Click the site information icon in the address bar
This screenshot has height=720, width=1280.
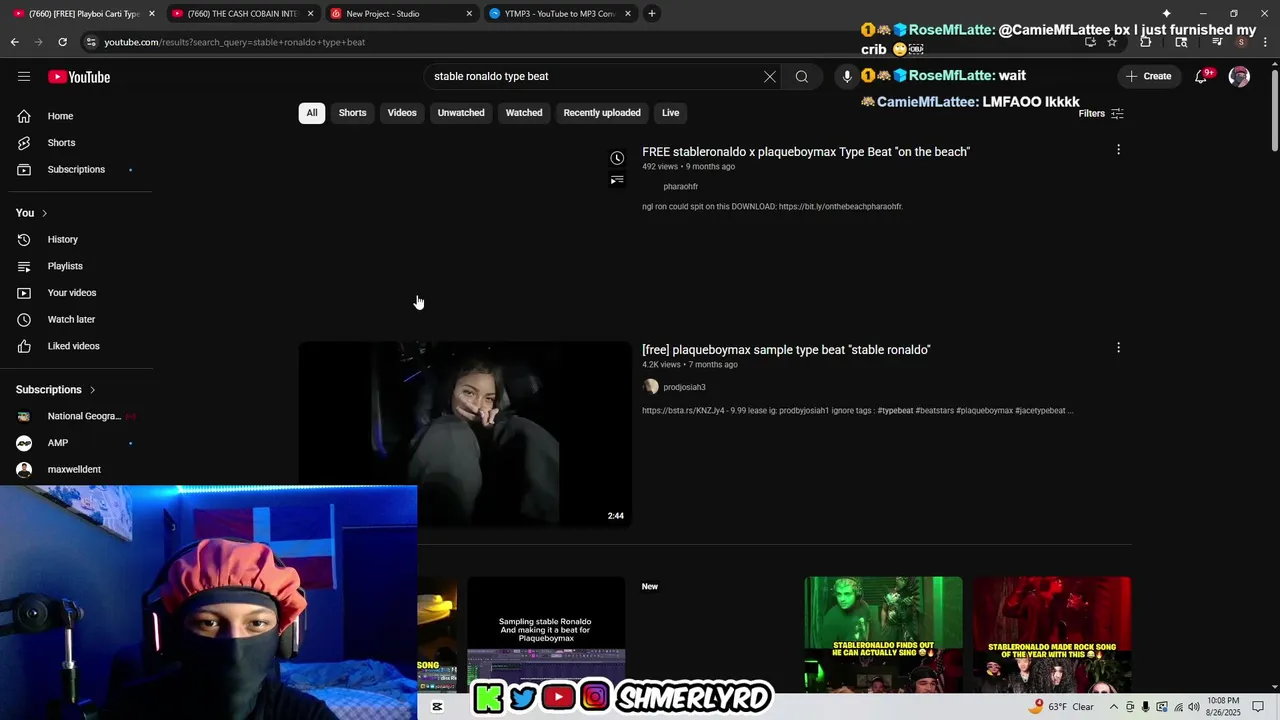click(91, 42)
